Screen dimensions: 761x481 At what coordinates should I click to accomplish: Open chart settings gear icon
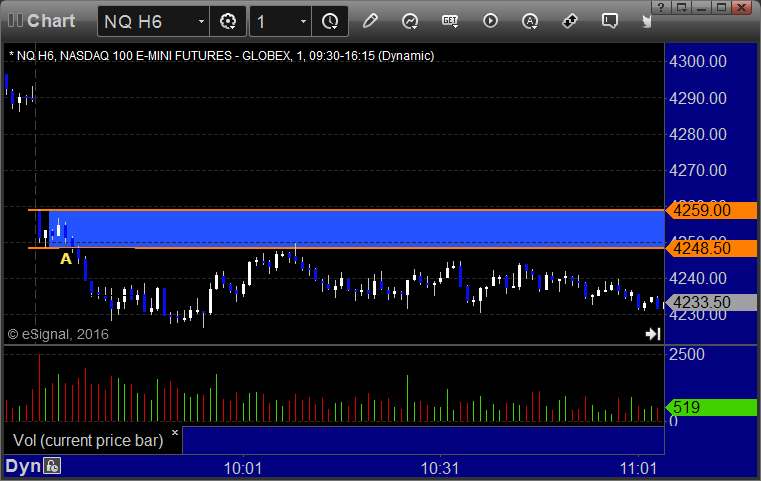click(x=228, y=21)
